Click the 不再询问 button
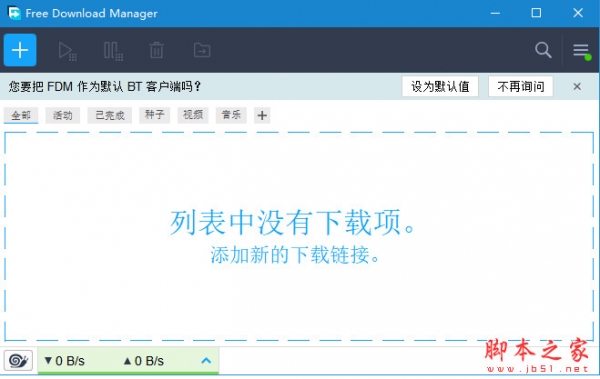Screen dimensions: 600x379 pyautogui.click(x=521, y=87)
